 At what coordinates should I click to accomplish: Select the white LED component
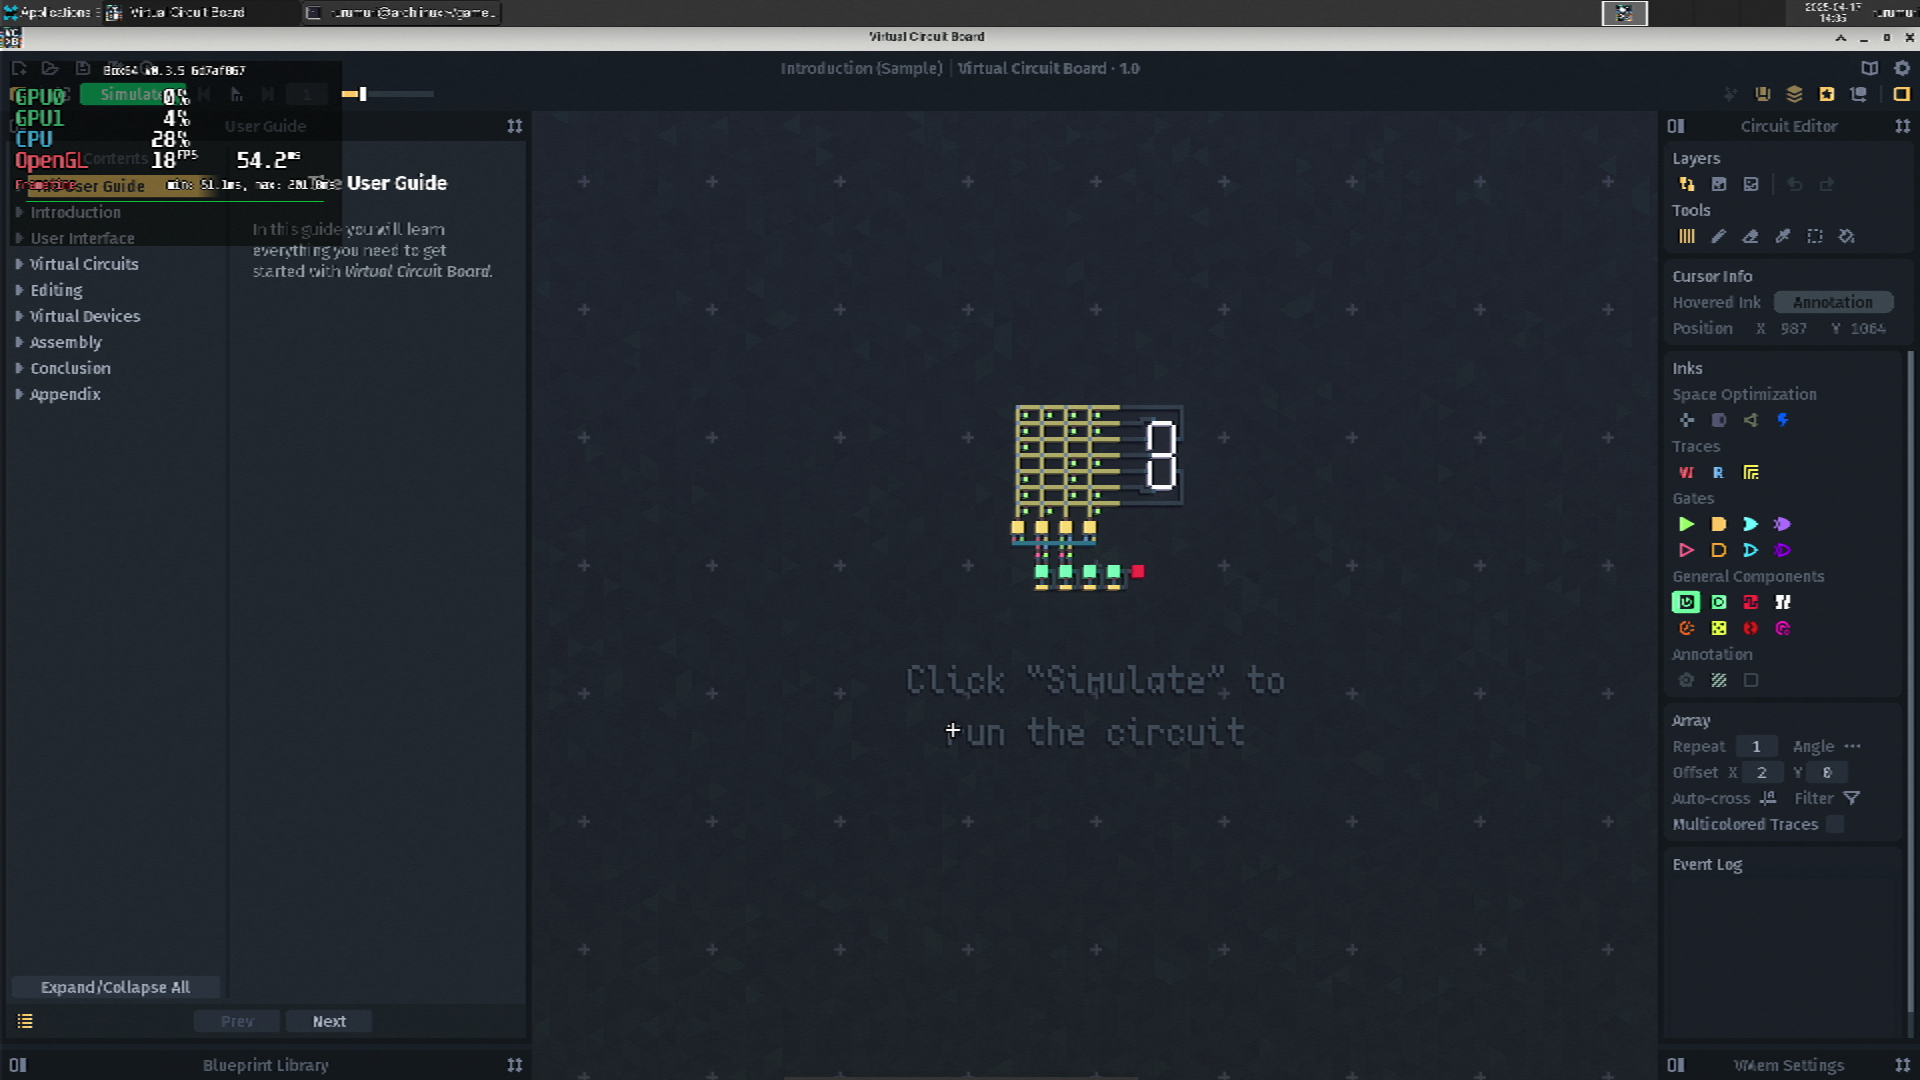point(1783,602)
